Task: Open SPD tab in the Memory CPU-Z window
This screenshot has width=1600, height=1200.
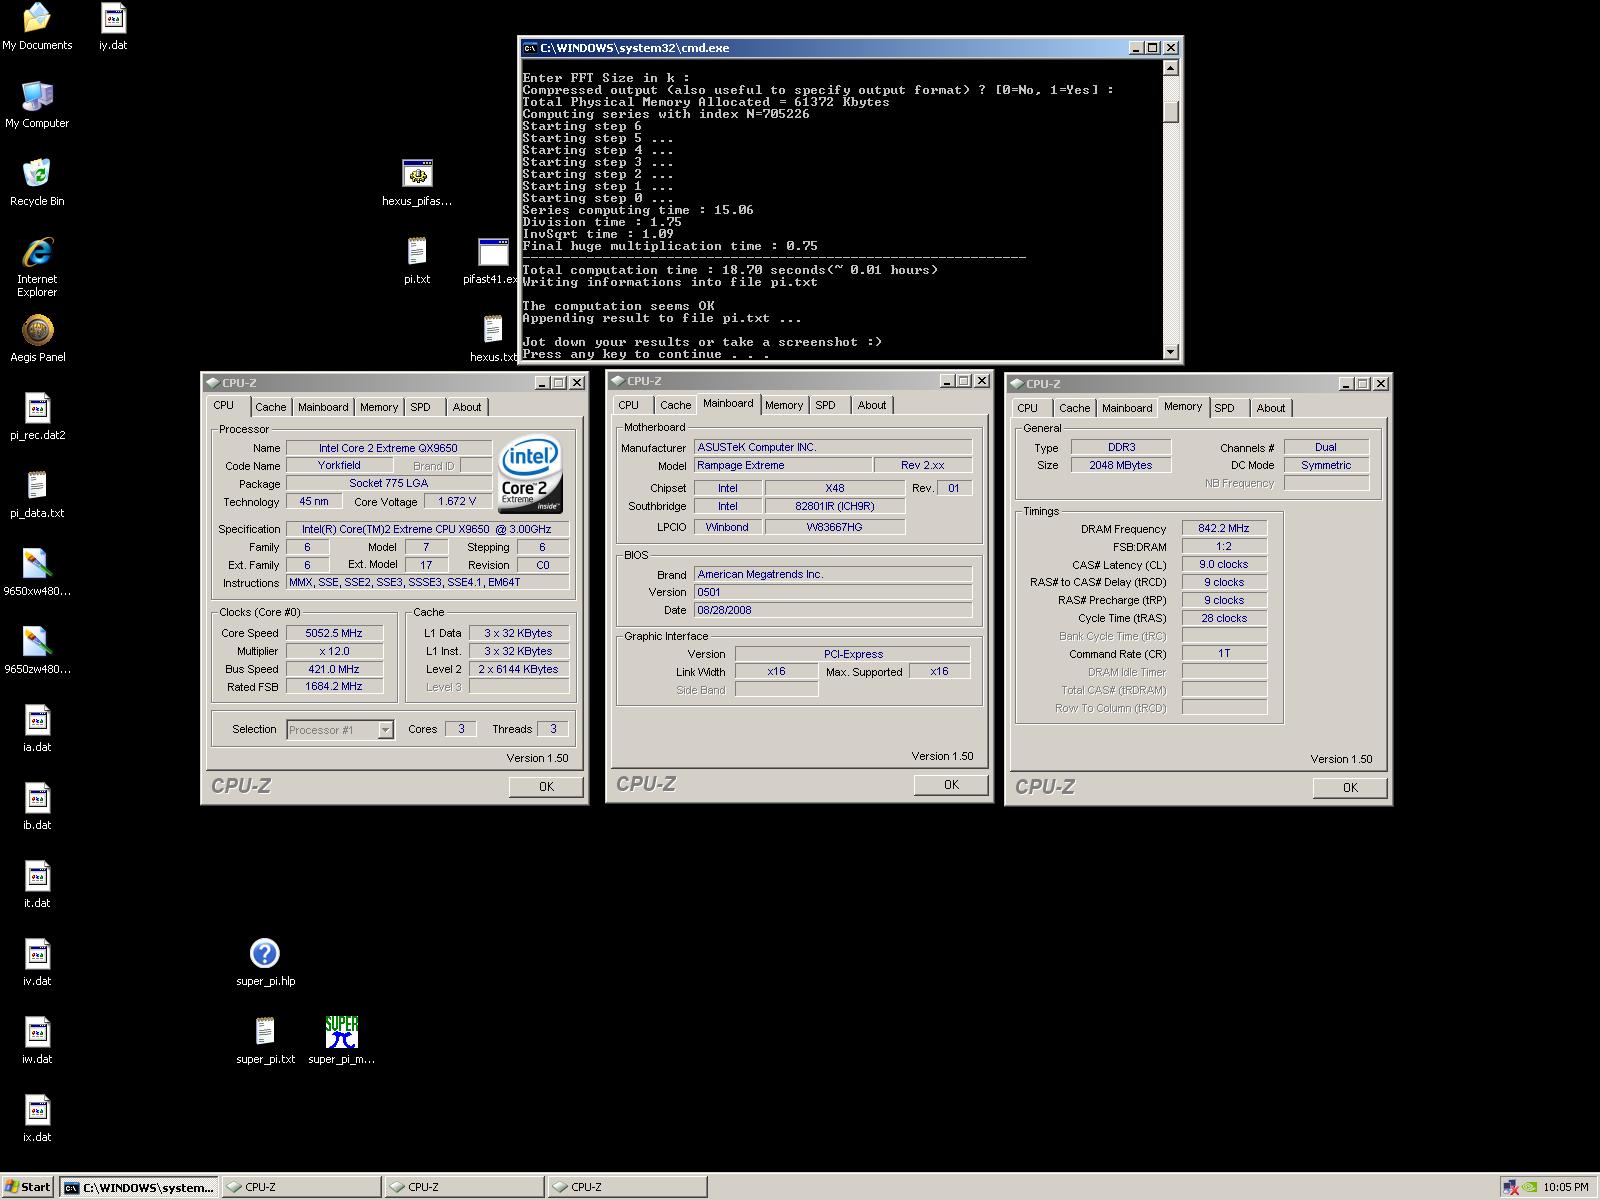Action: (x=1225, y=408)
